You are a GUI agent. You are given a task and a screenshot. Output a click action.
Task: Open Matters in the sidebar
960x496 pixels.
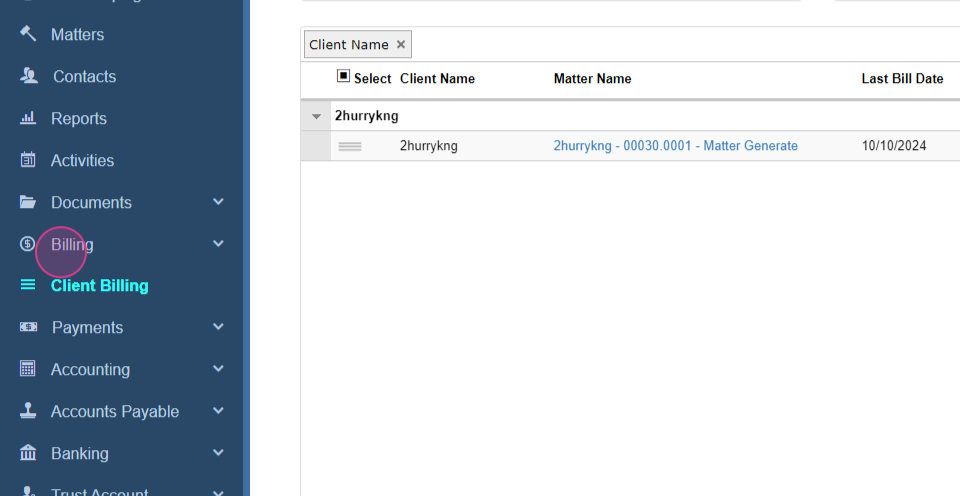tap(78, 34)
